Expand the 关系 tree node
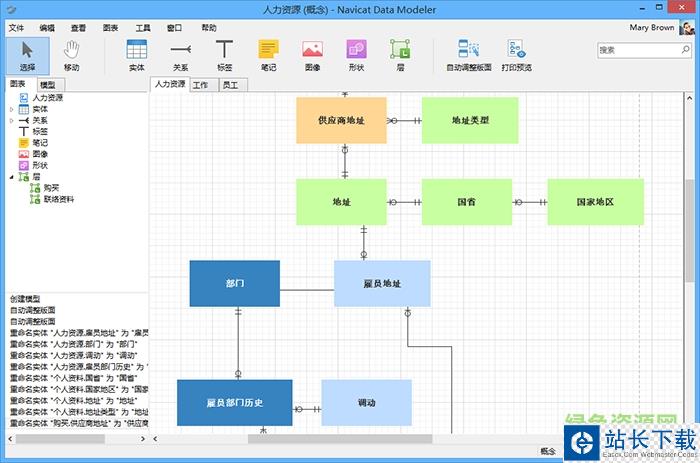This screenshot has height=463, width=700. (x=12, y=121)
